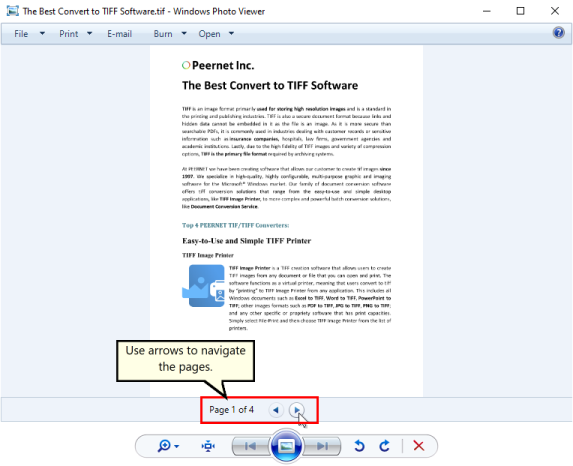
Task: Open the zoom magnifier control
Action: coord(164,446)
